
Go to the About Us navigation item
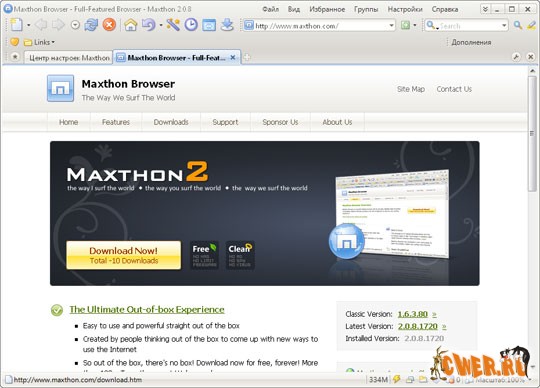[x=337, y=122]
